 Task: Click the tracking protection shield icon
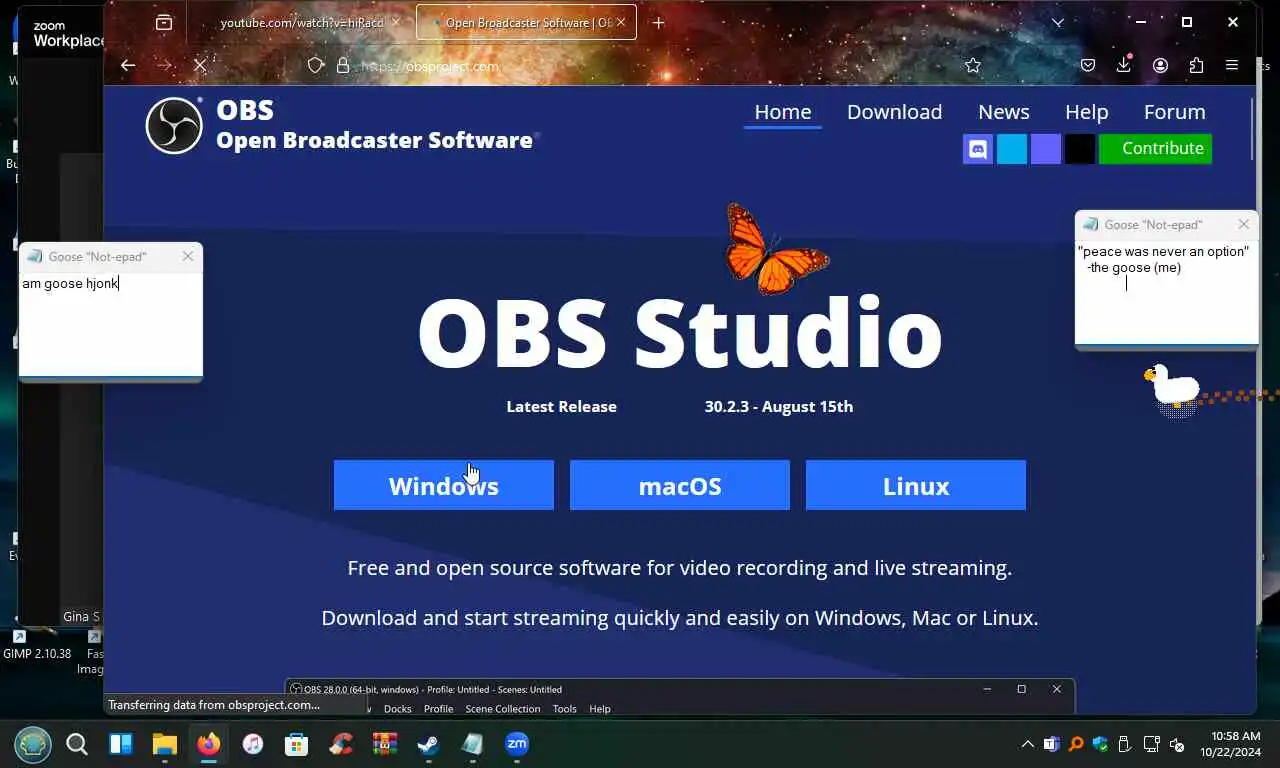pos(316,65)
